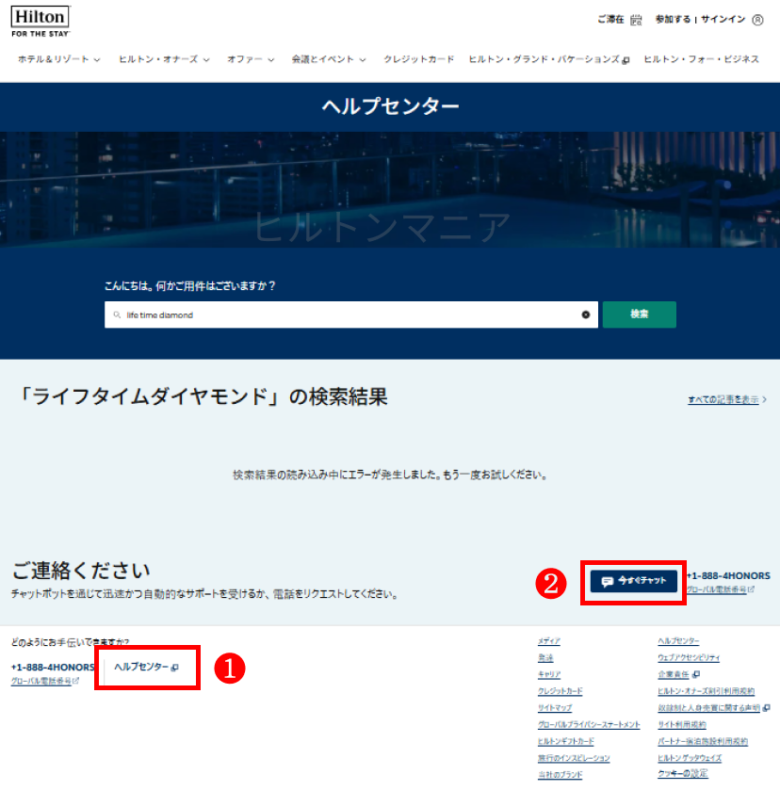
Task: Click the external-link icon beside 企業責任
Action: tap(696, 674)
